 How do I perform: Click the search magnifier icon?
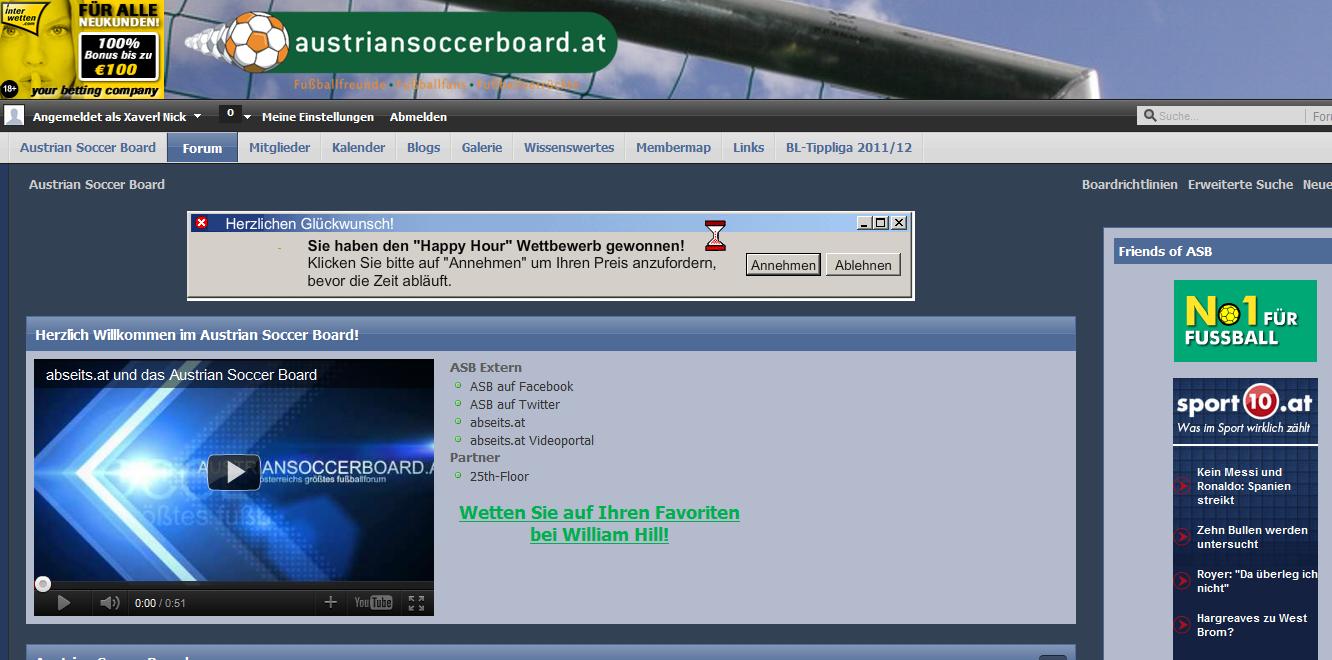tap(1150, 116)
